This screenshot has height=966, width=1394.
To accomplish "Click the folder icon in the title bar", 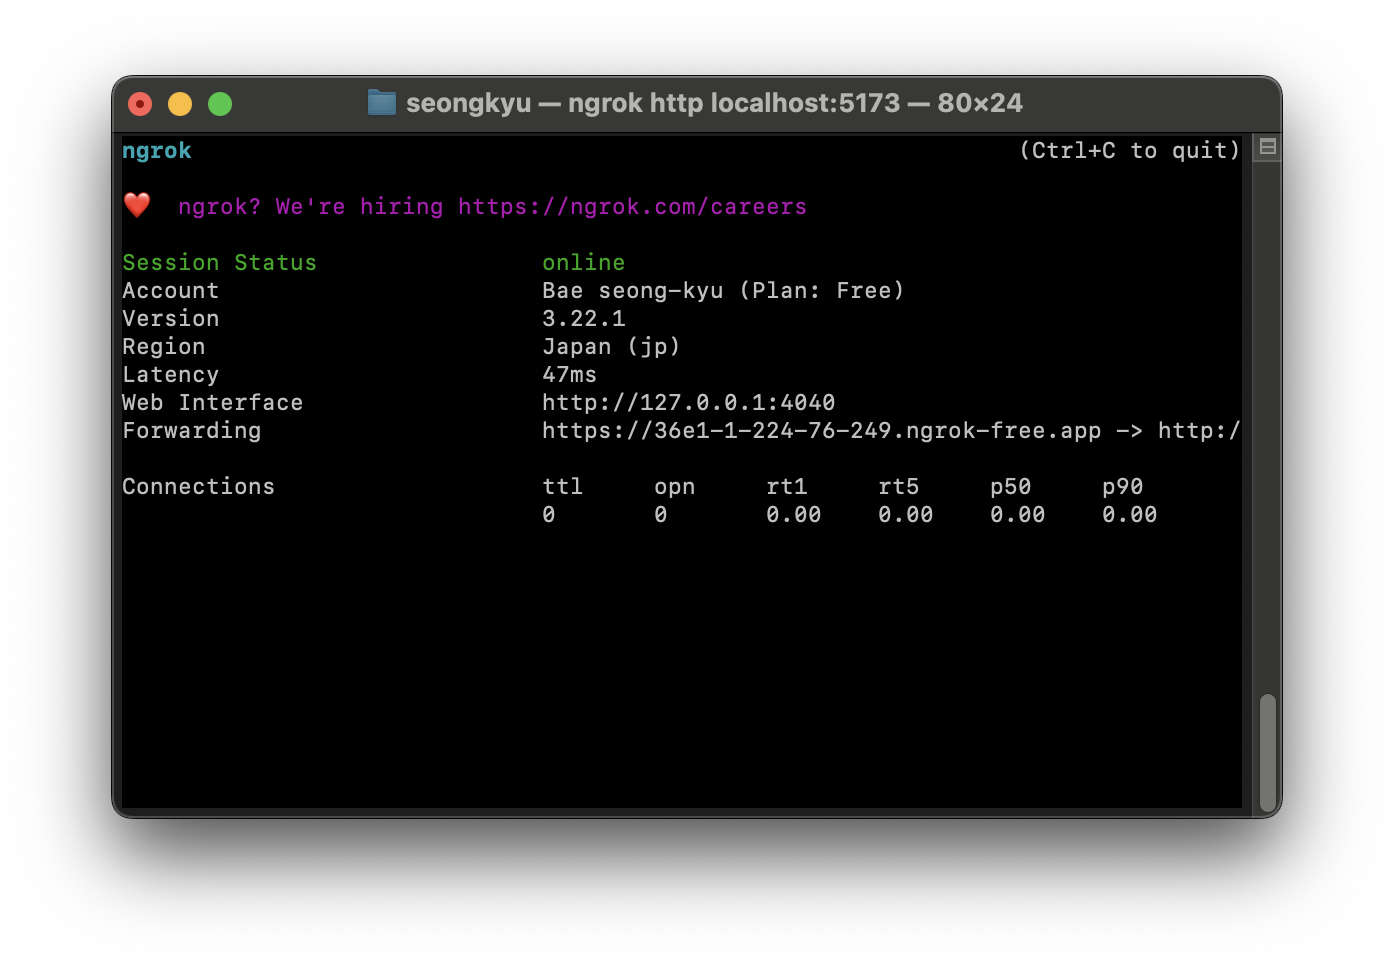I will click(x=381, y=103).
